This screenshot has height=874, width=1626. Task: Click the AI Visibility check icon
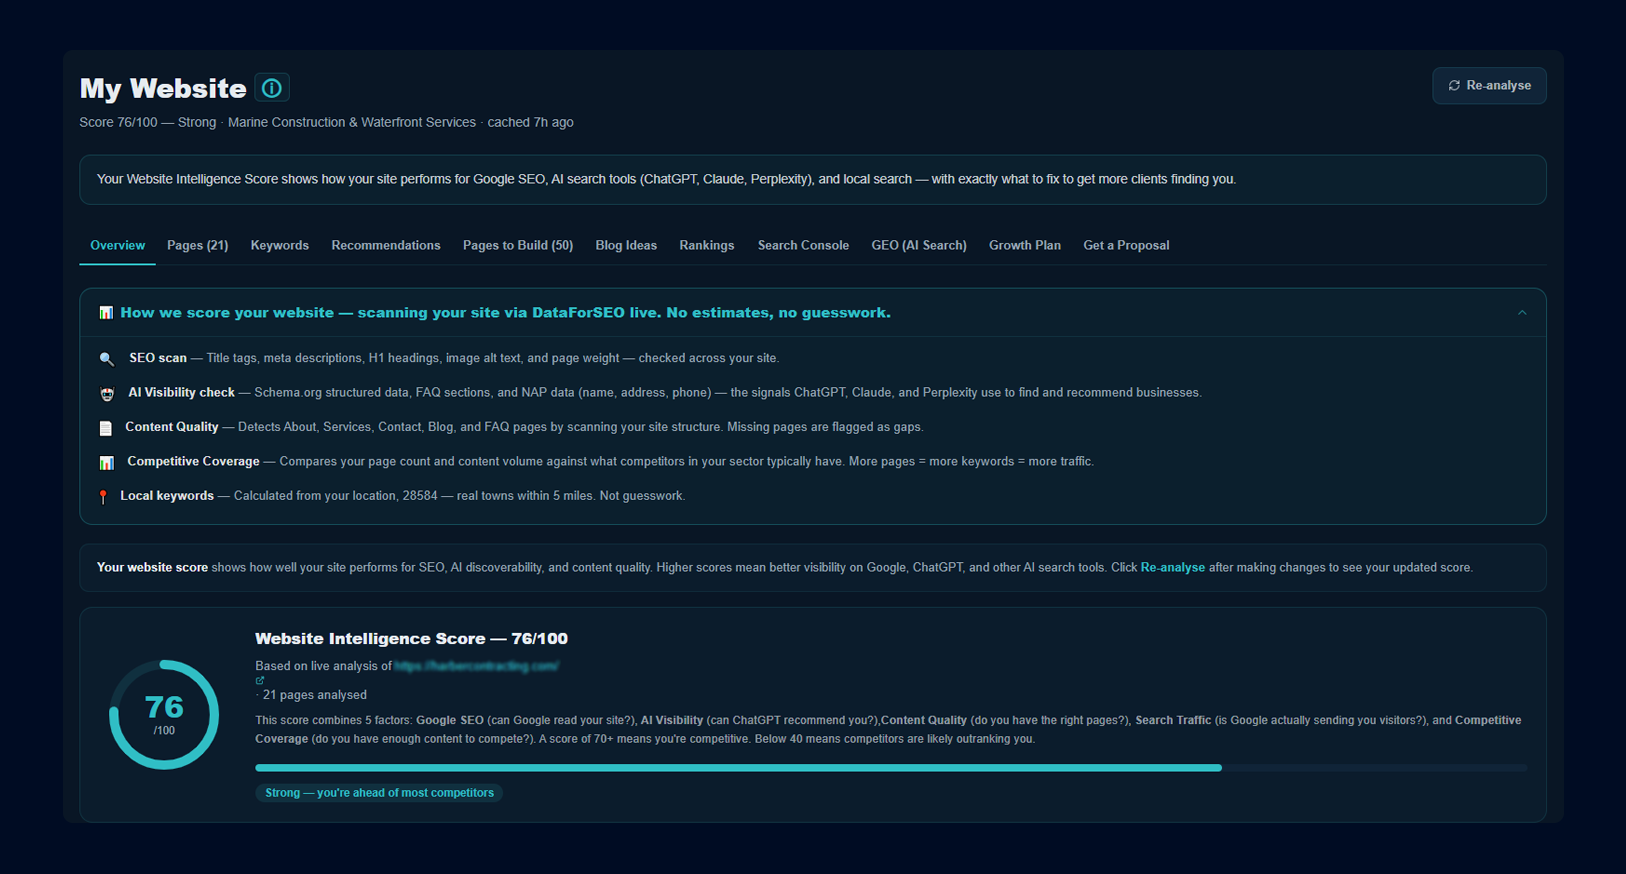pos(107,394)
